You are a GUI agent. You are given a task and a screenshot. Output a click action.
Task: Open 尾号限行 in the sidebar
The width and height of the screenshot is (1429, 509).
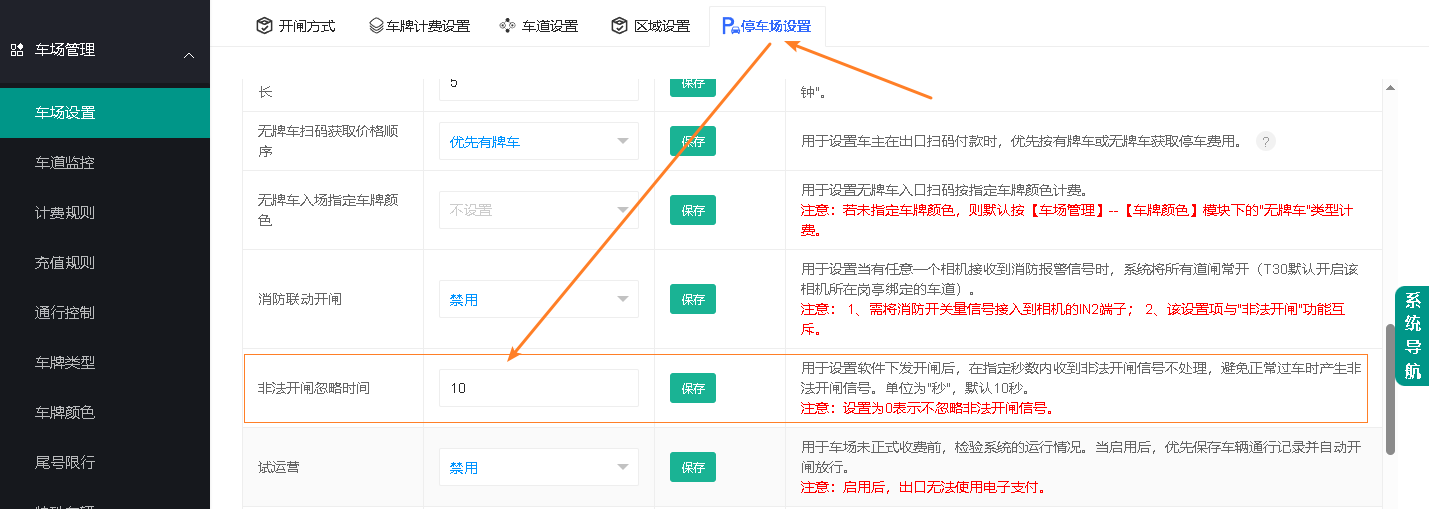[105, 463]
